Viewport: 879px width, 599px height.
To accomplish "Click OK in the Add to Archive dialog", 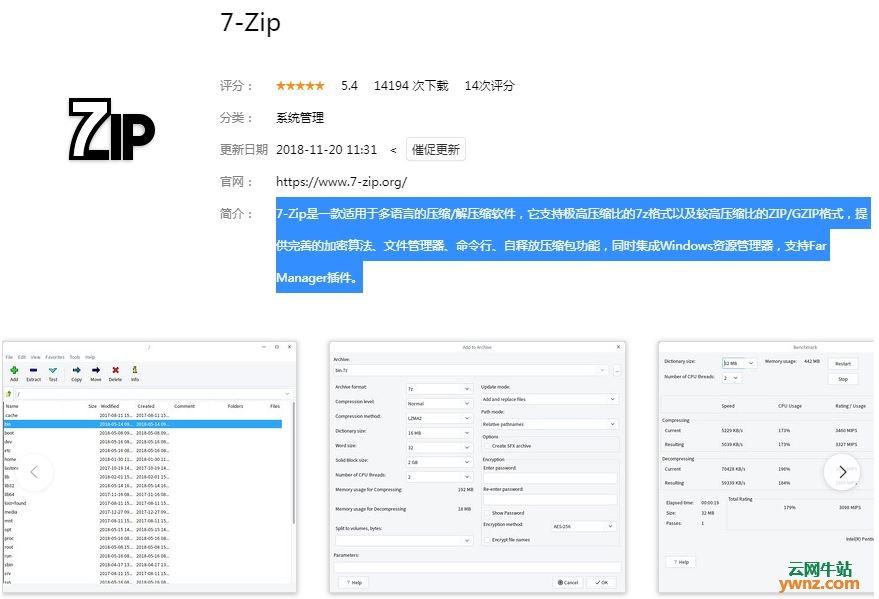I will [x=602, y=582].
